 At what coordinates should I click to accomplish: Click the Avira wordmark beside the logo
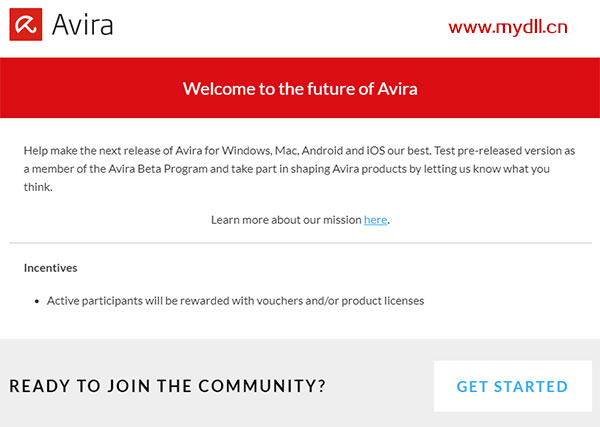[x=82, y=25]
